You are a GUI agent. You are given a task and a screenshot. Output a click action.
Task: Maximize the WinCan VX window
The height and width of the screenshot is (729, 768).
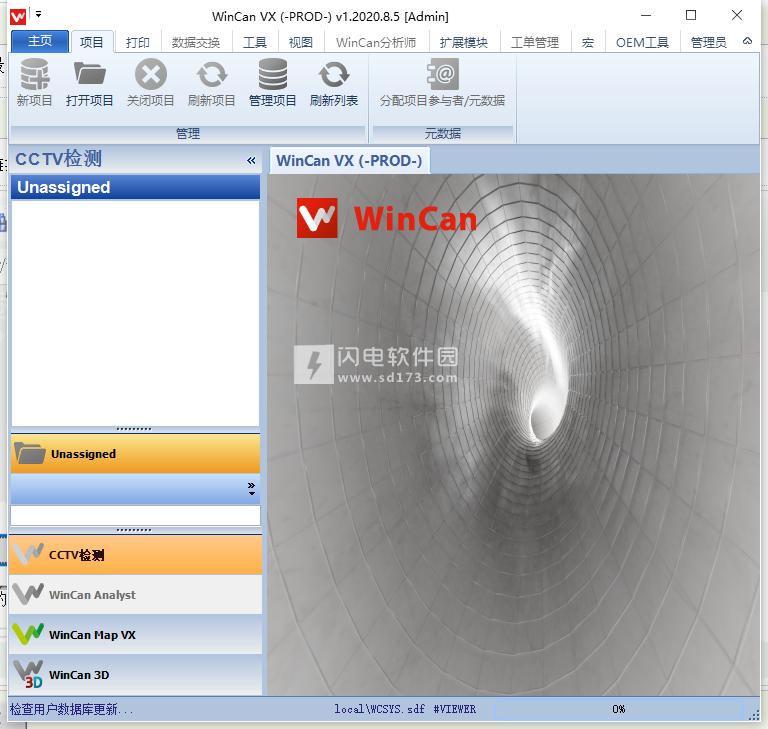tap(691, 16)
